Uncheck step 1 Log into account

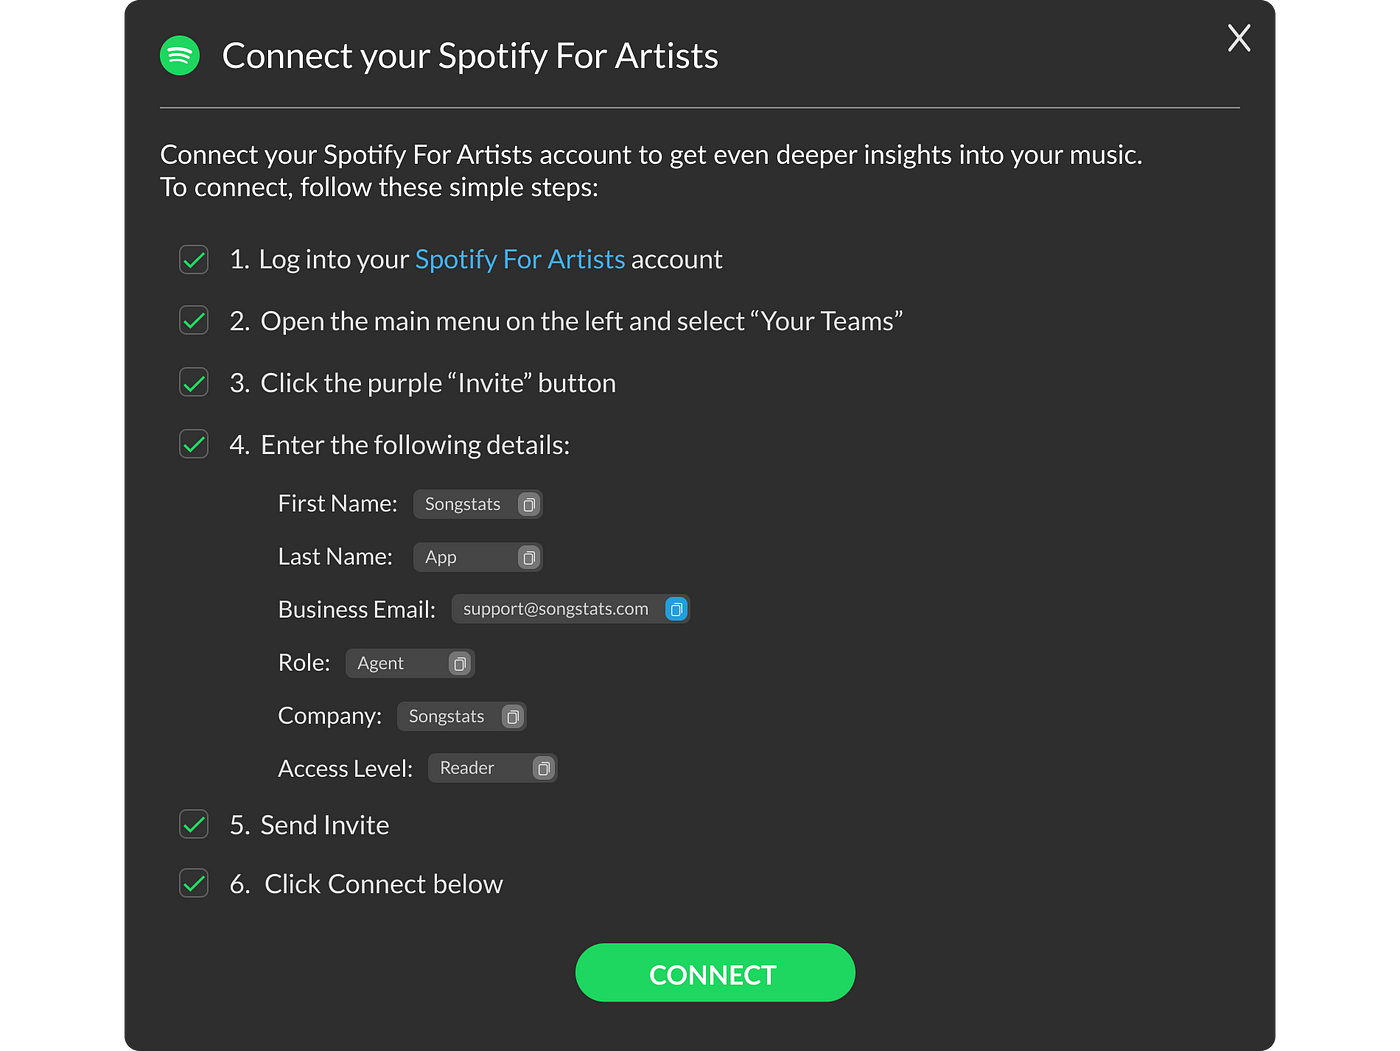click(194, 260)
